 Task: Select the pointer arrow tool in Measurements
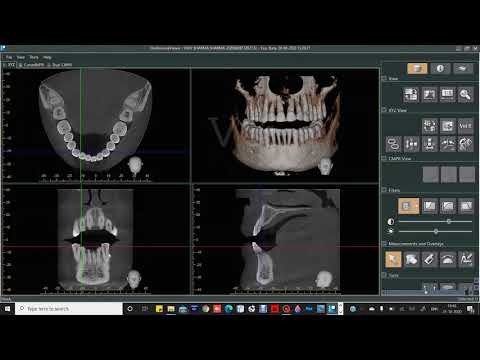[393, 259]
